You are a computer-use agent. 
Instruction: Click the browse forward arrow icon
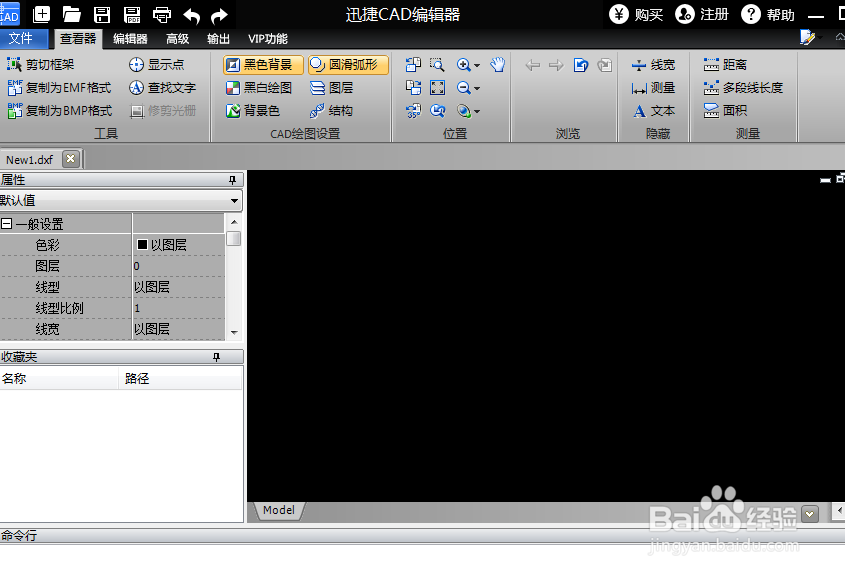tap(556, 65)
